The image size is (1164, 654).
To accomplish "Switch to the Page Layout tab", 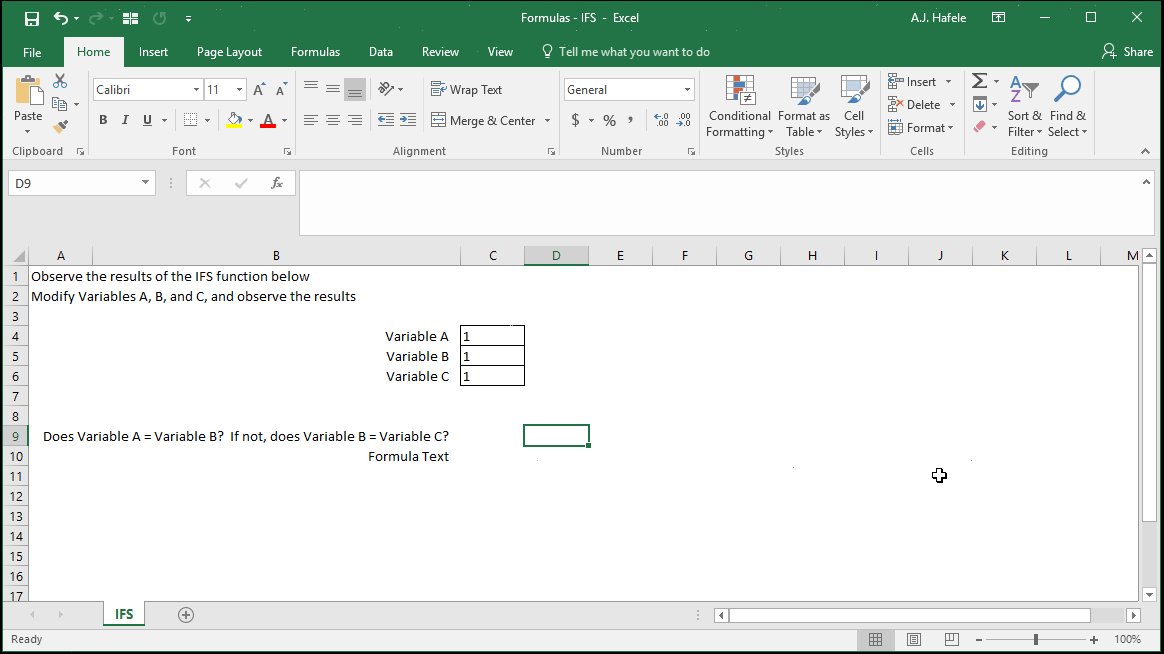I will click(x=229, y=52).
